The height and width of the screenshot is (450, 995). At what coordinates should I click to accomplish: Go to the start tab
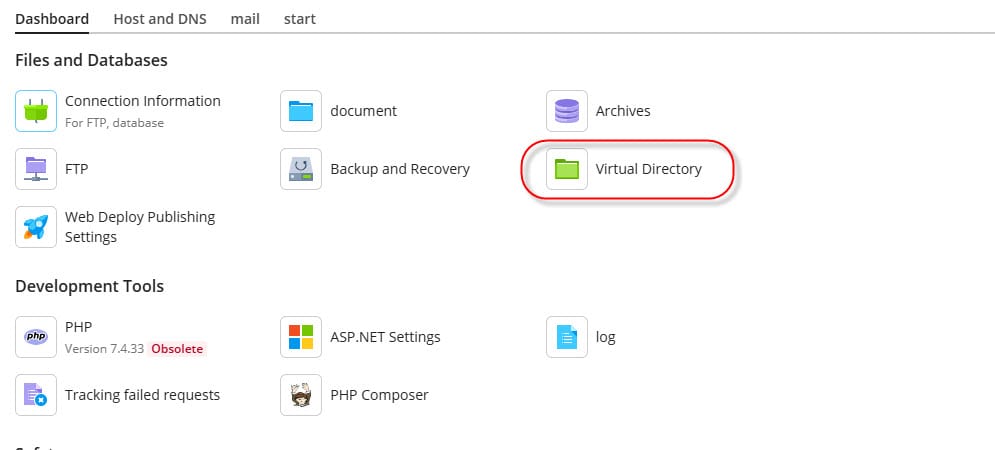300,19
